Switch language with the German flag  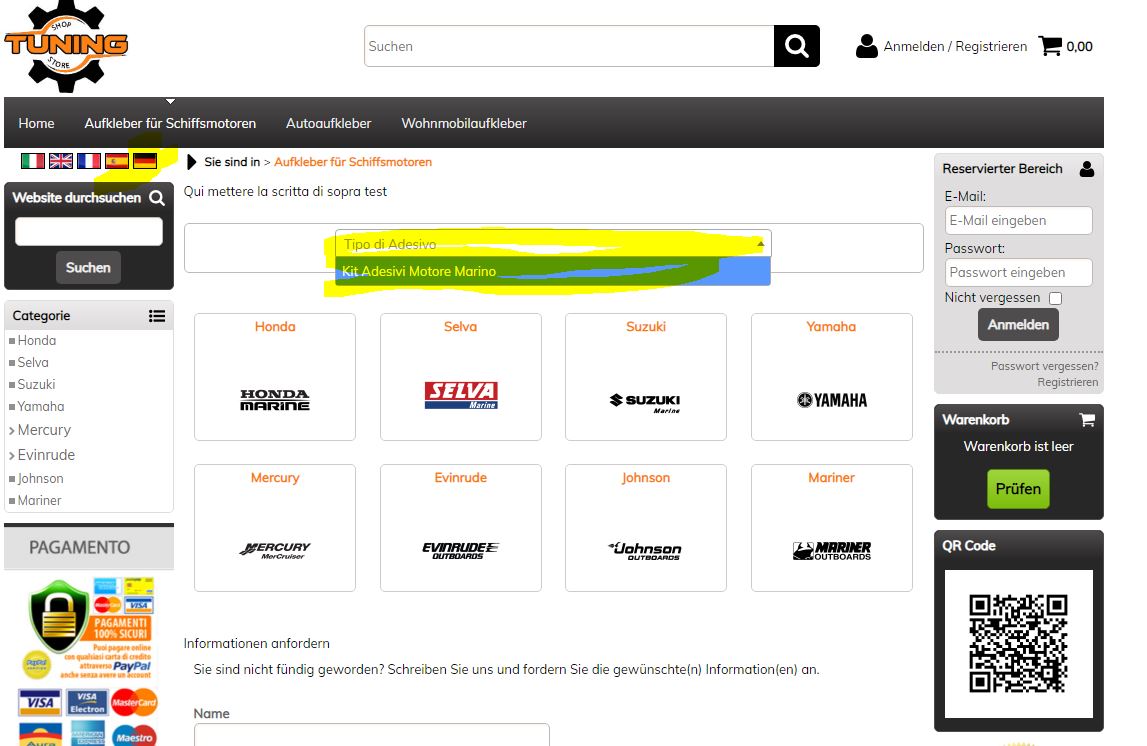145,161
